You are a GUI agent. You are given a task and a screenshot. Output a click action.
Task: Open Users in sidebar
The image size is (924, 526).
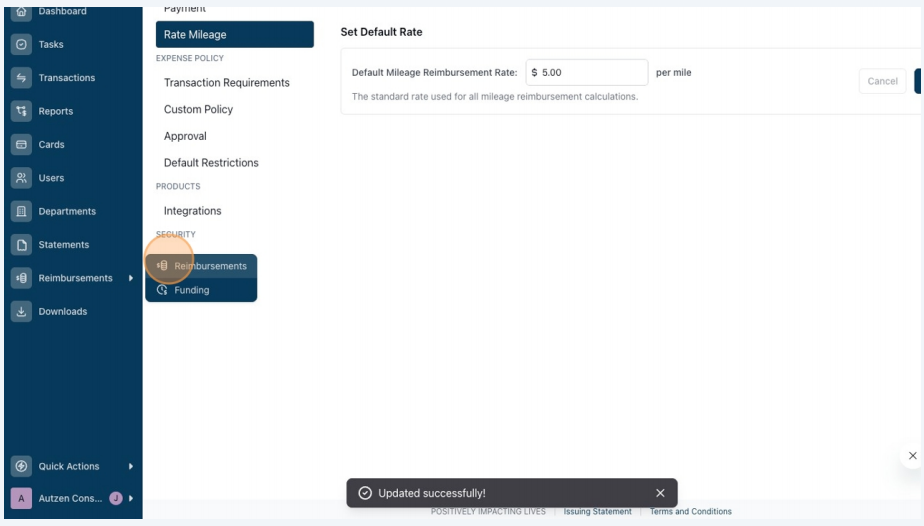pos(51,178)
